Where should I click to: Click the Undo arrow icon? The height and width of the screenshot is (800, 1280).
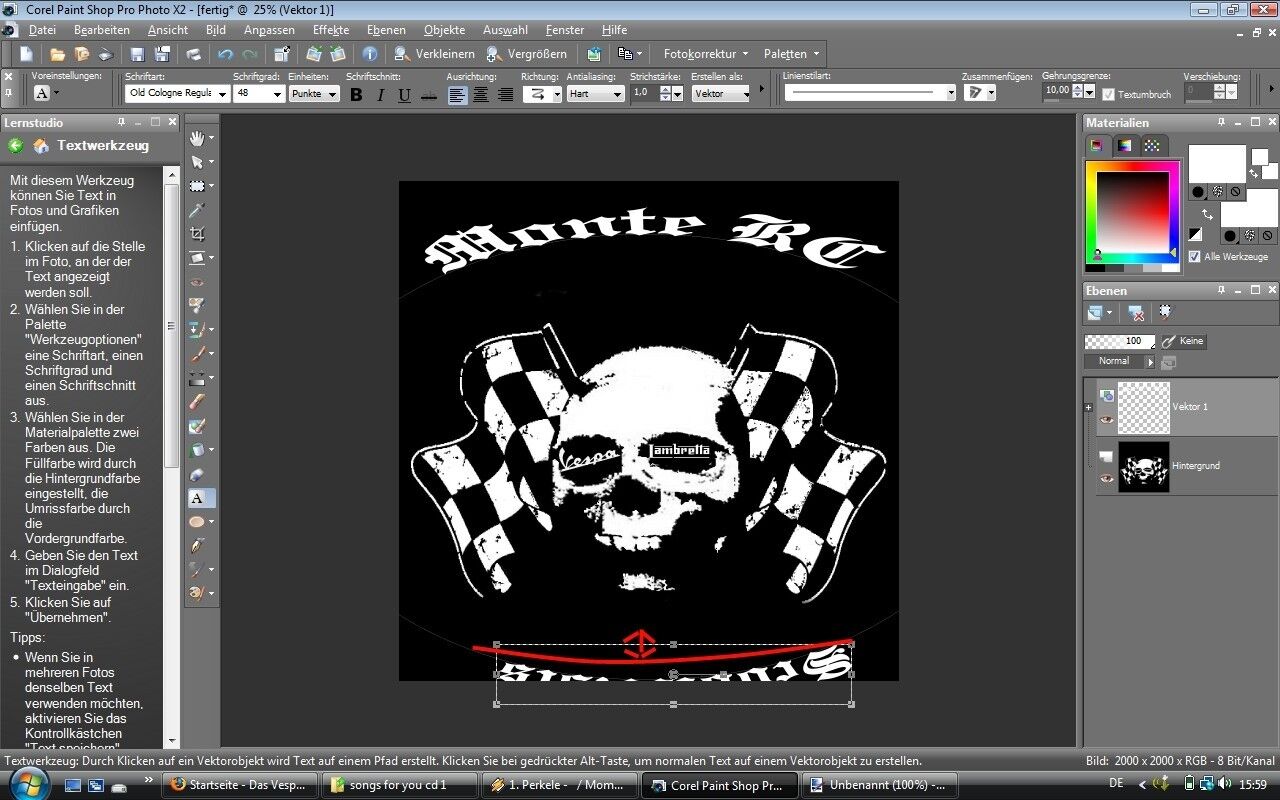pyautogui.click(x=225, y=54)
